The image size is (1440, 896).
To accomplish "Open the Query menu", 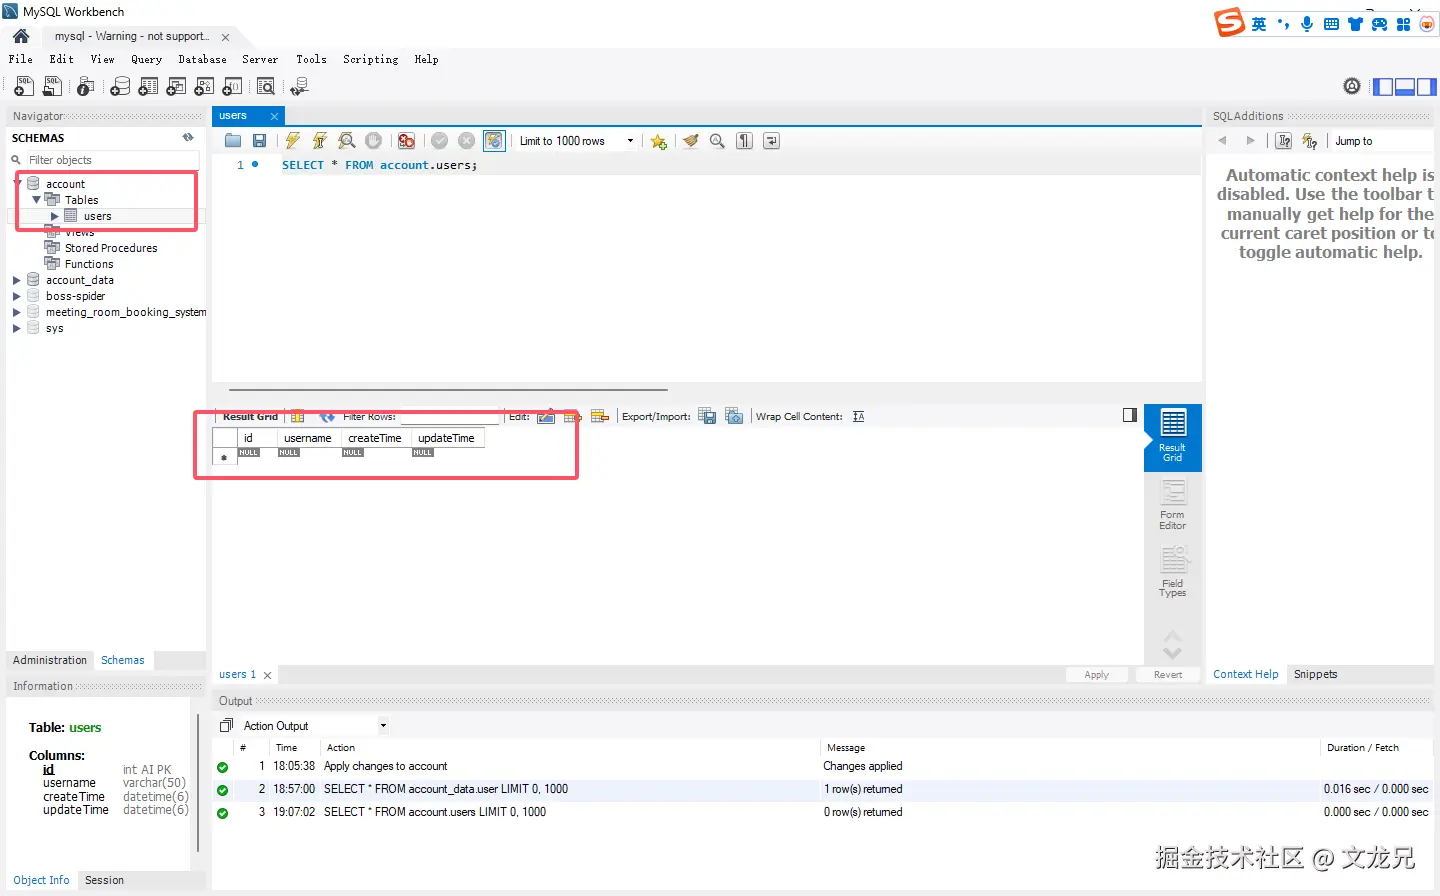I will click(146, 59).
